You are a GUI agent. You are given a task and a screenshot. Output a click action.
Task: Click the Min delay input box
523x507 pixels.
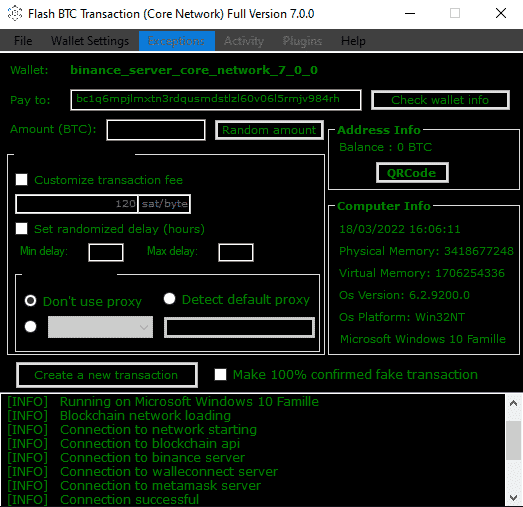106,252
